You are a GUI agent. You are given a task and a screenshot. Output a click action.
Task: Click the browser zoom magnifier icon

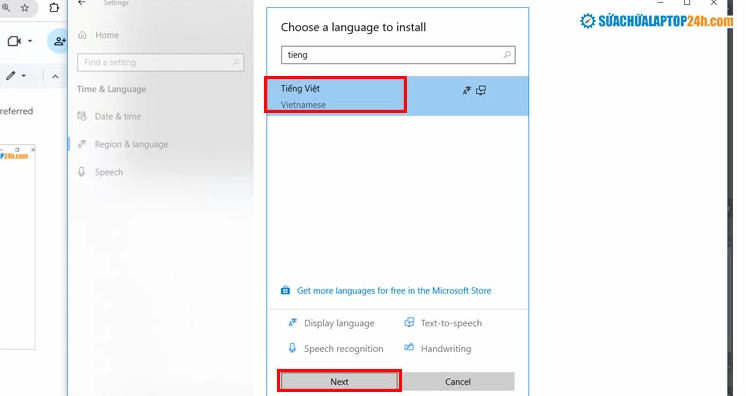point(5,7)
